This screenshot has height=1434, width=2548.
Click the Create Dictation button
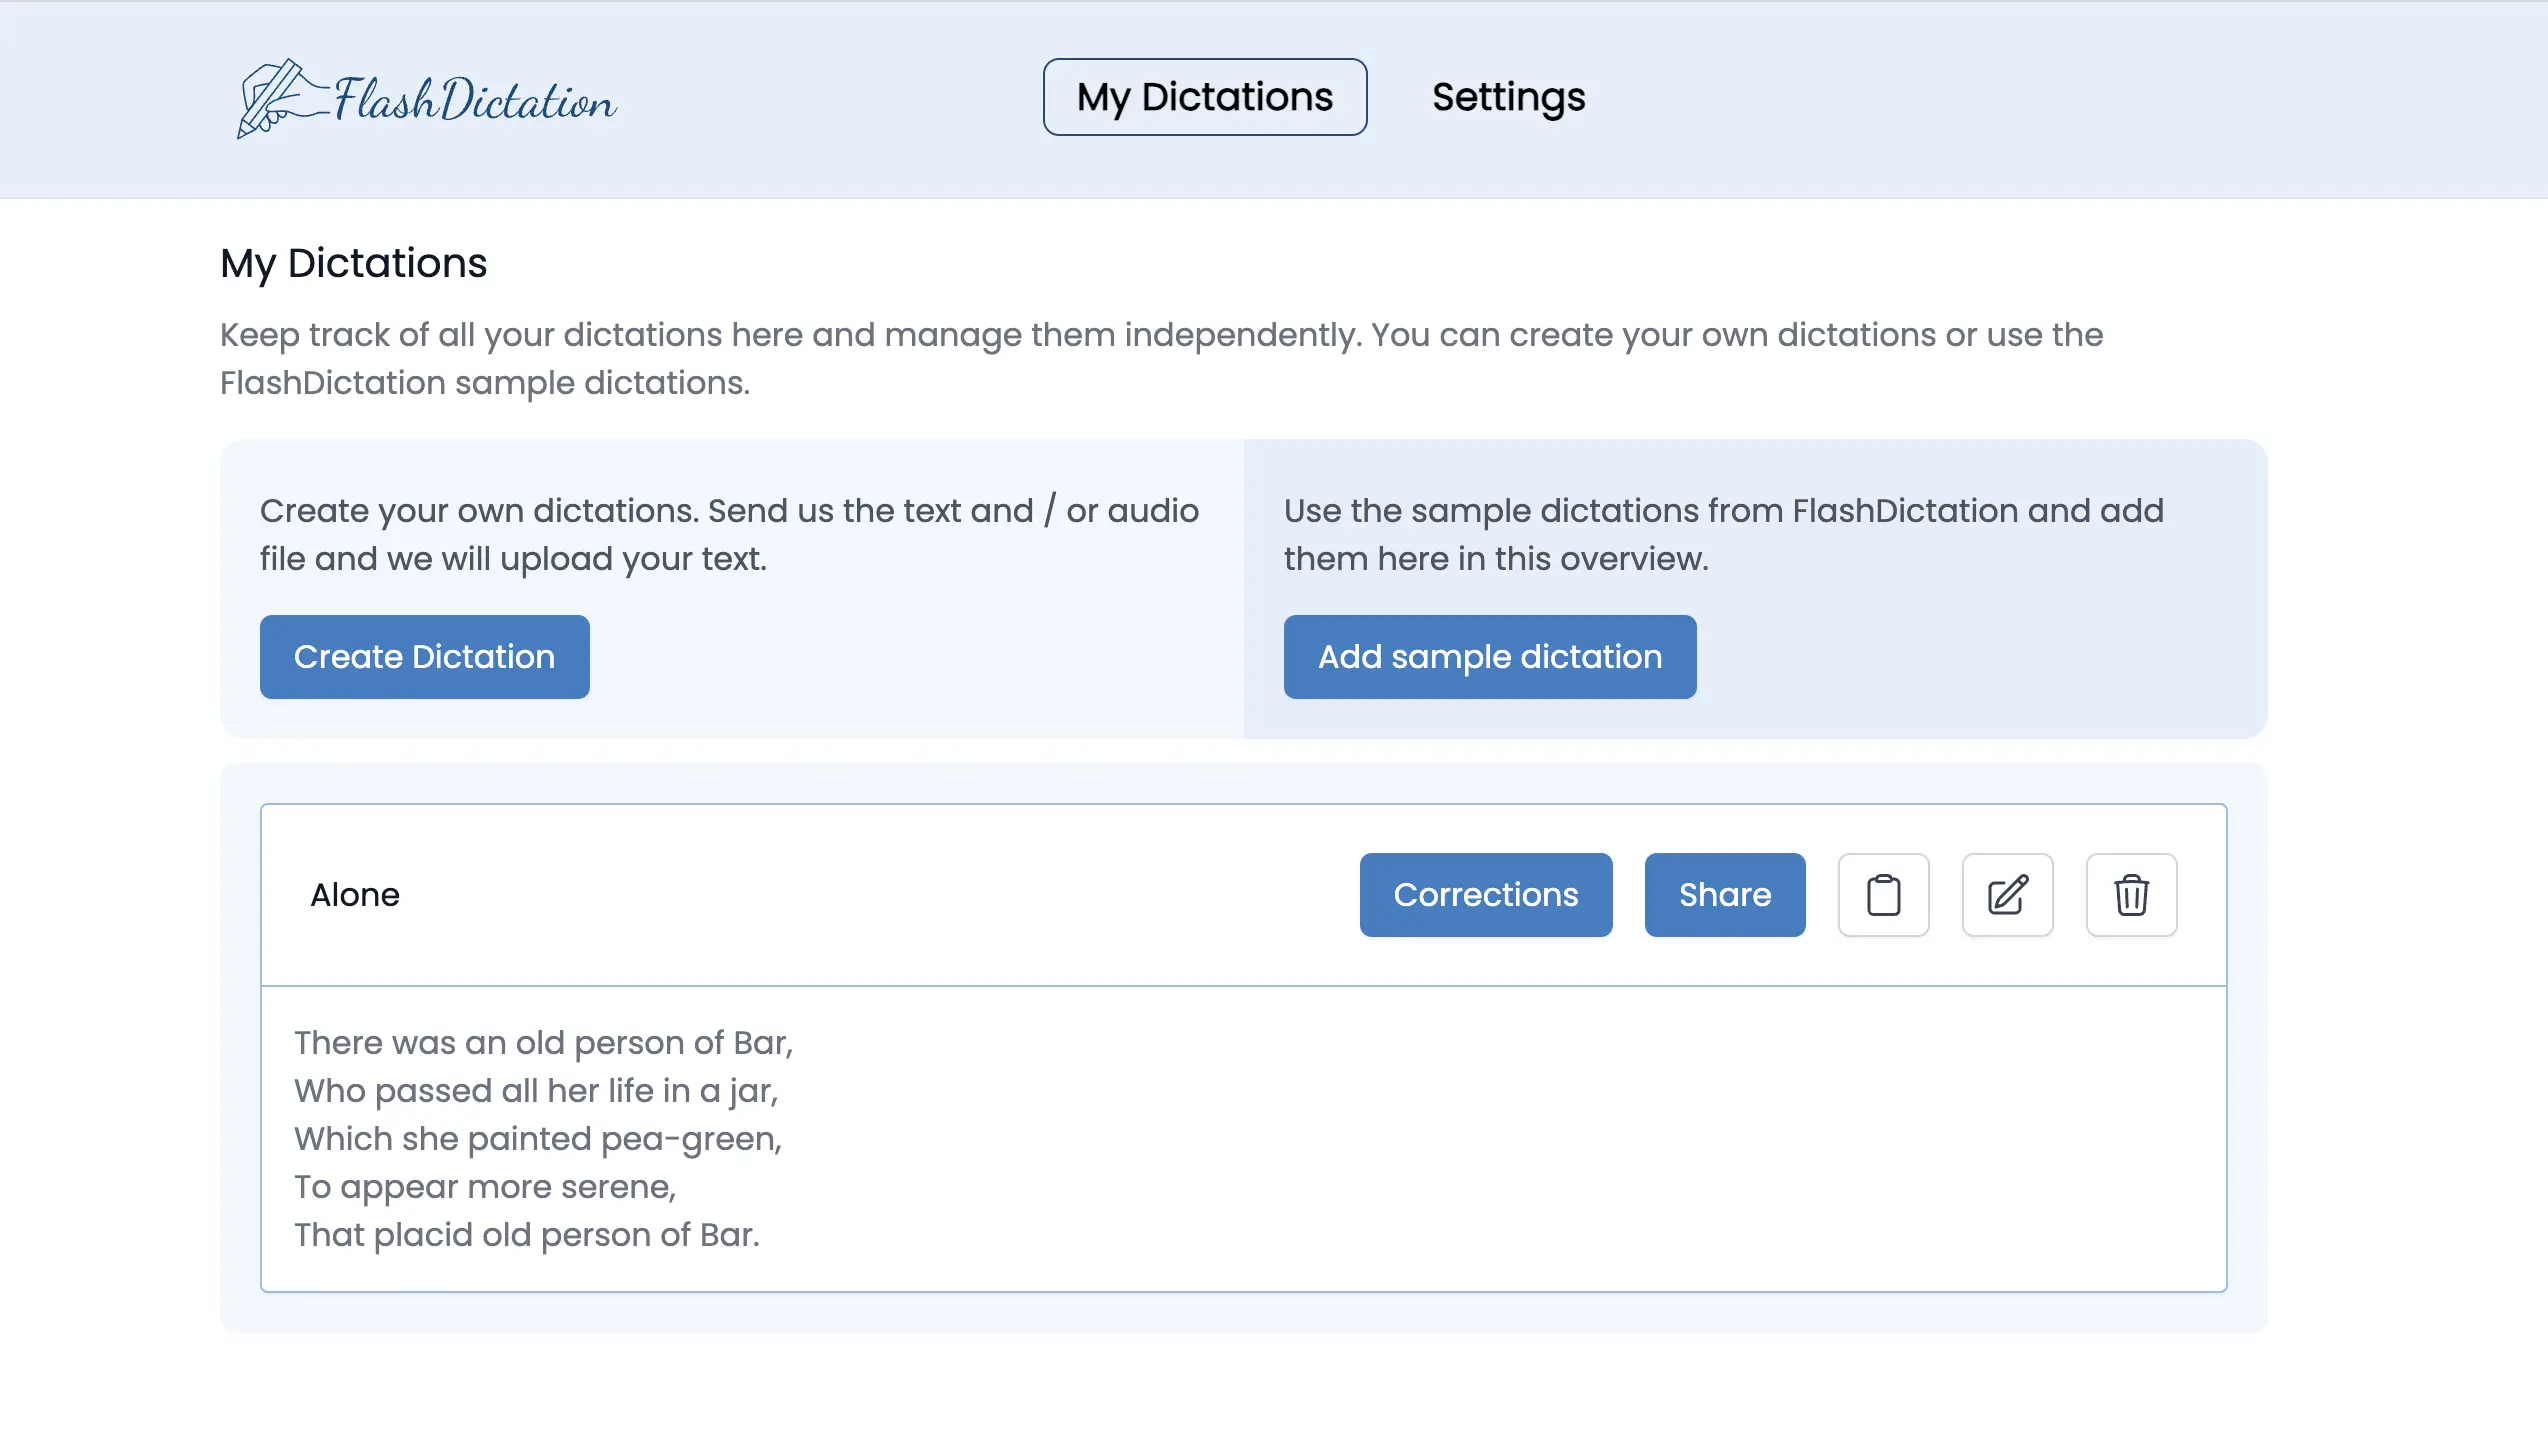click(x=424, y=656)
